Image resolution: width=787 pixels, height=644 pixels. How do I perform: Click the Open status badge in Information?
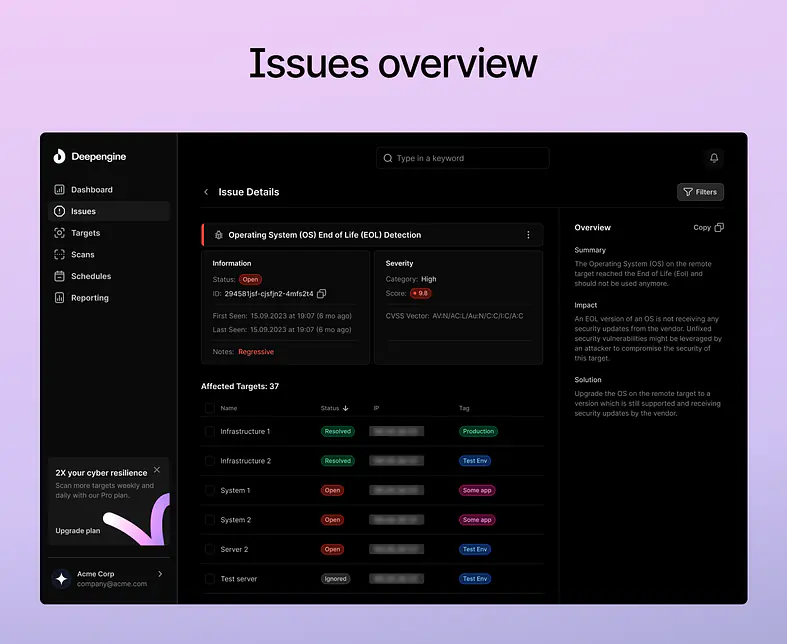click(250, 280)
